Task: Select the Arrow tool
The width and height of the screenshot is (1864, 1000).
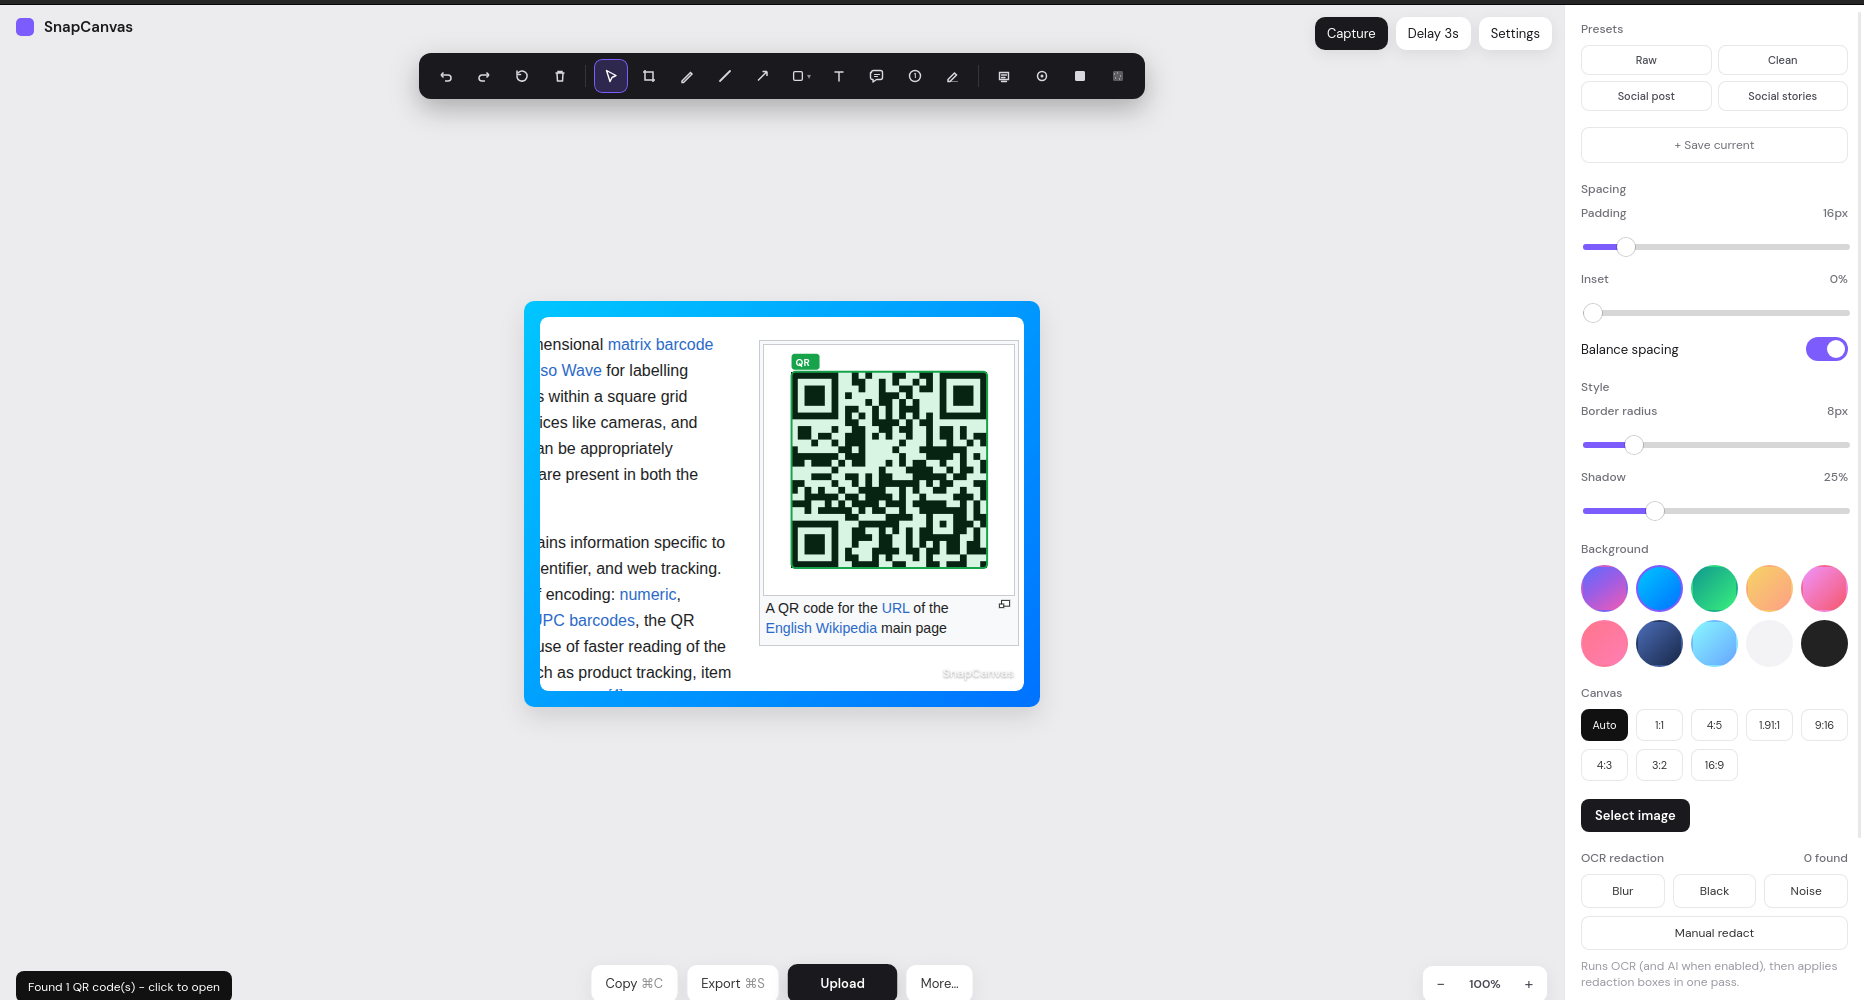Action: point(763,76)
